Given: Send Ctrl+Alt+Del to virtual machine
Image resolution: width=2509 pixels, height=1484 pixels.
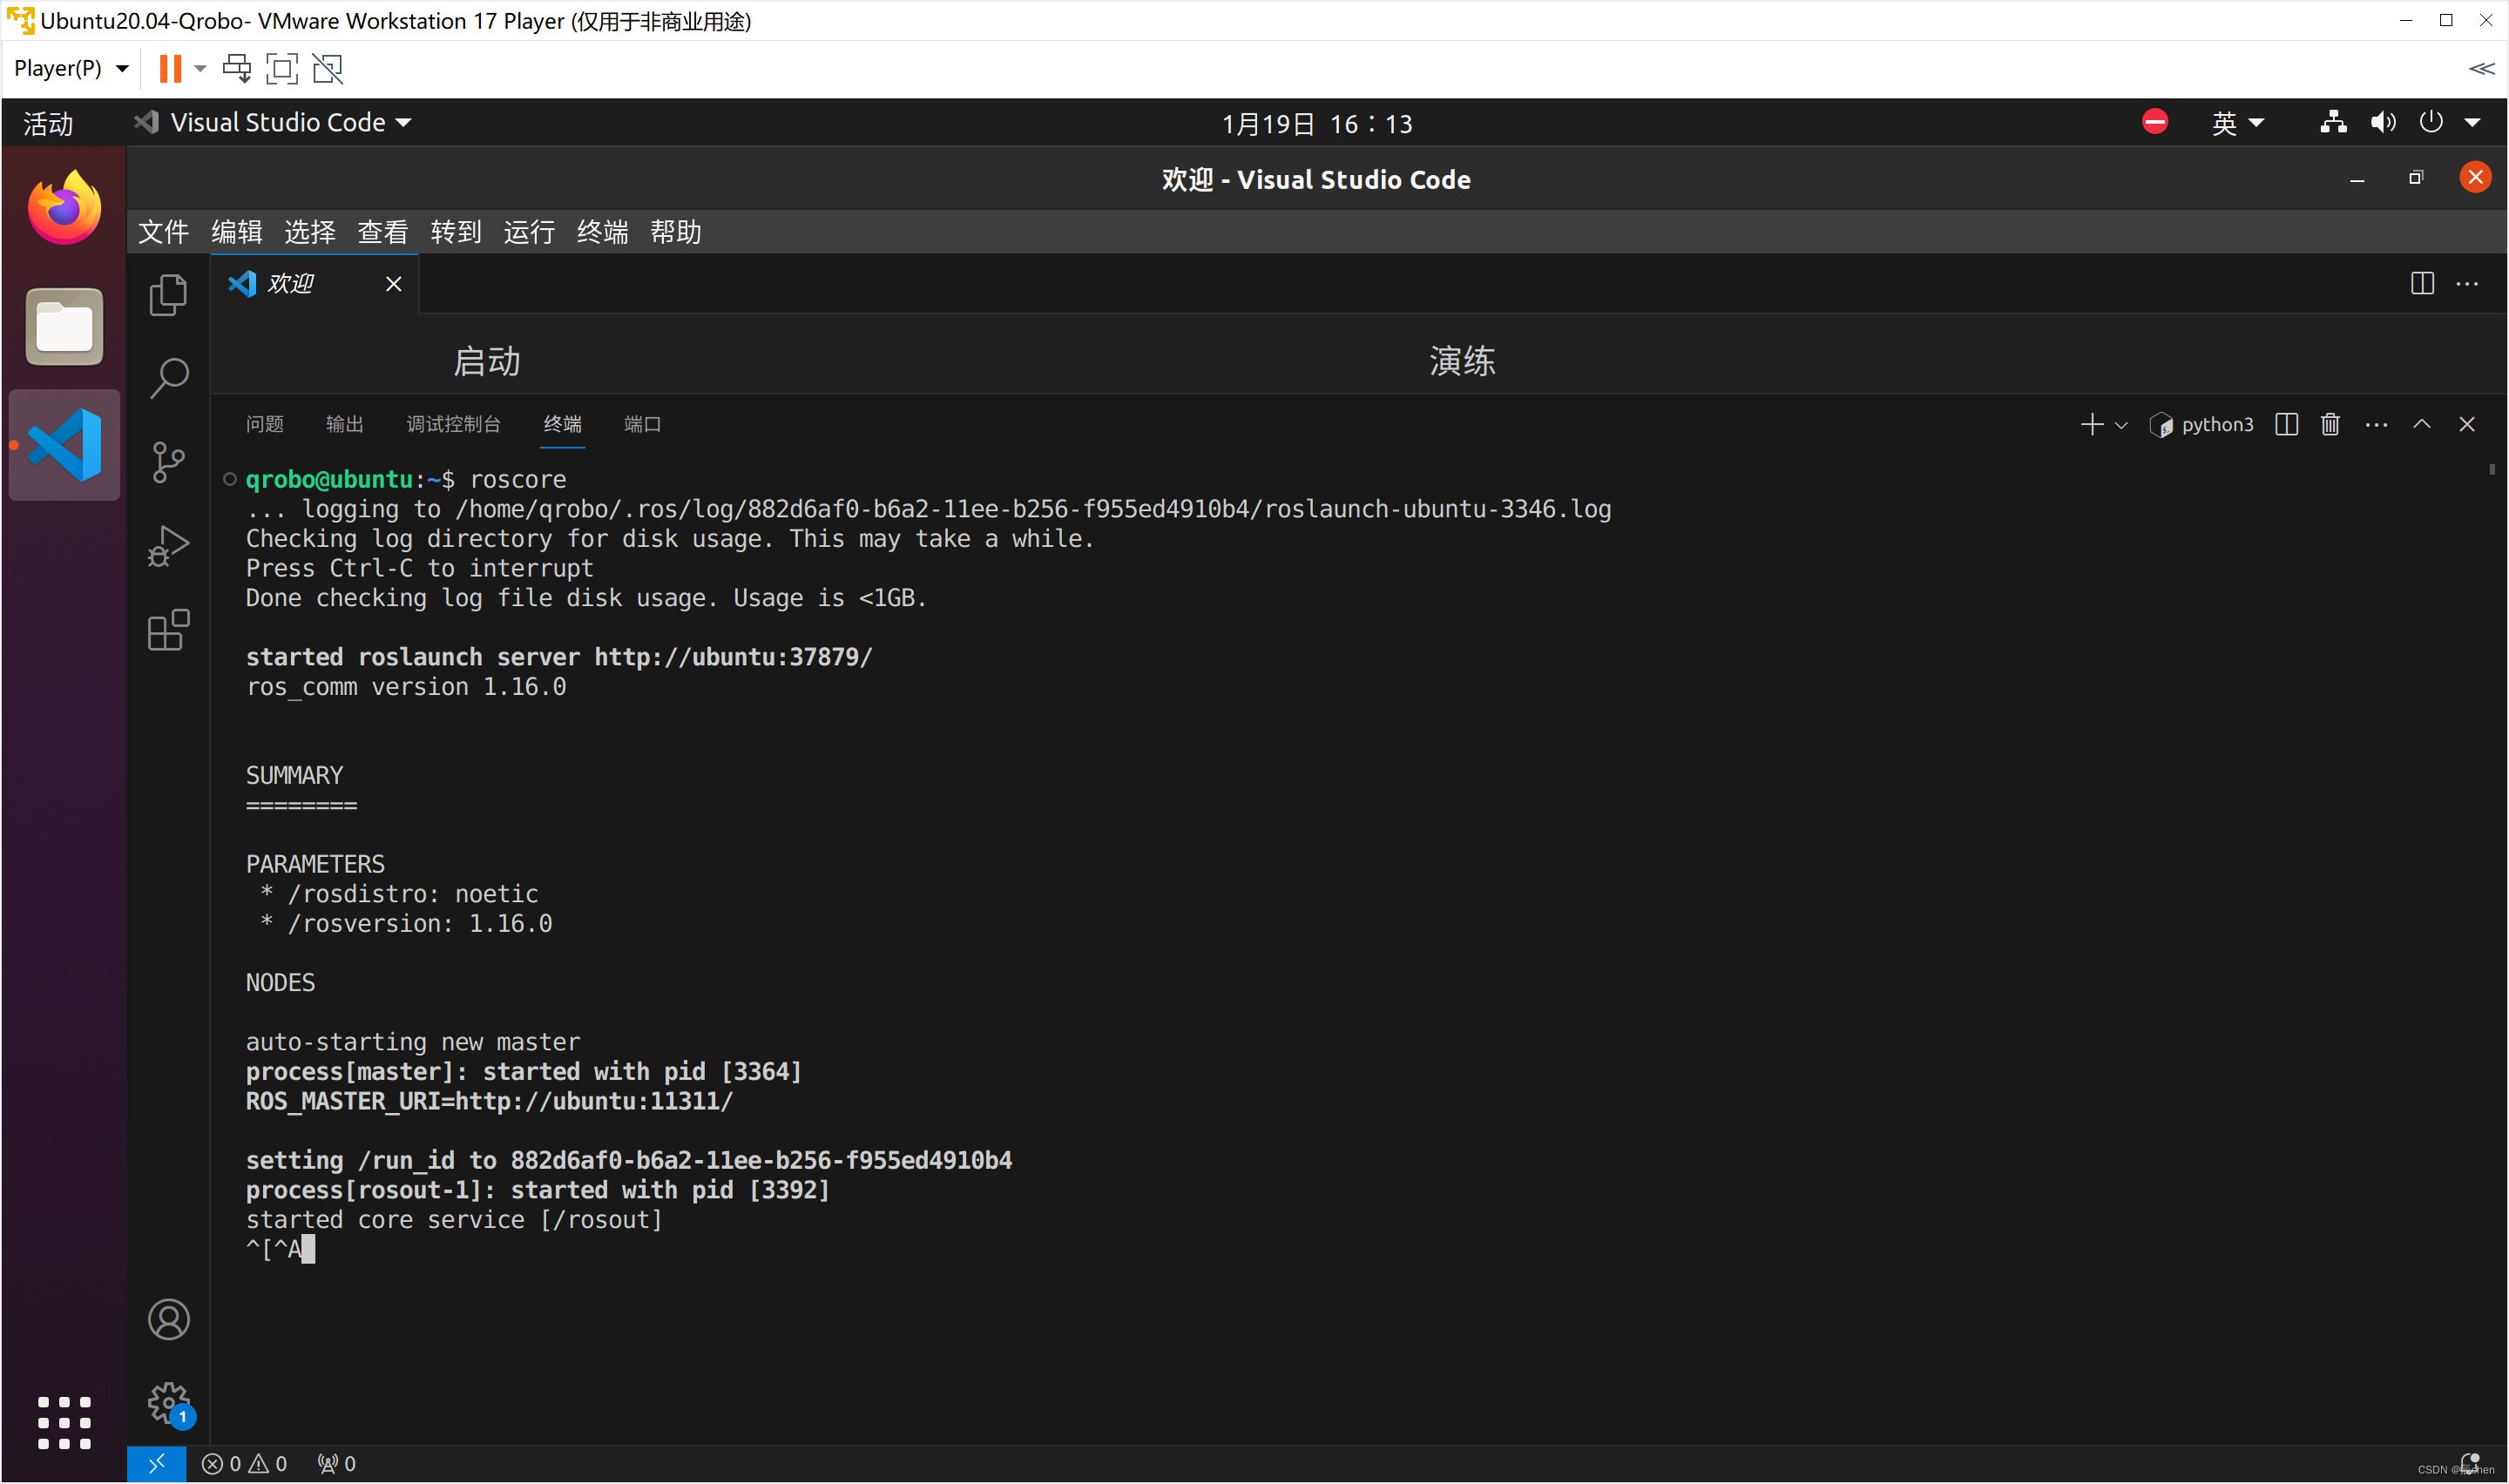Looking at the screenshot, I should [x=237, y=68].
